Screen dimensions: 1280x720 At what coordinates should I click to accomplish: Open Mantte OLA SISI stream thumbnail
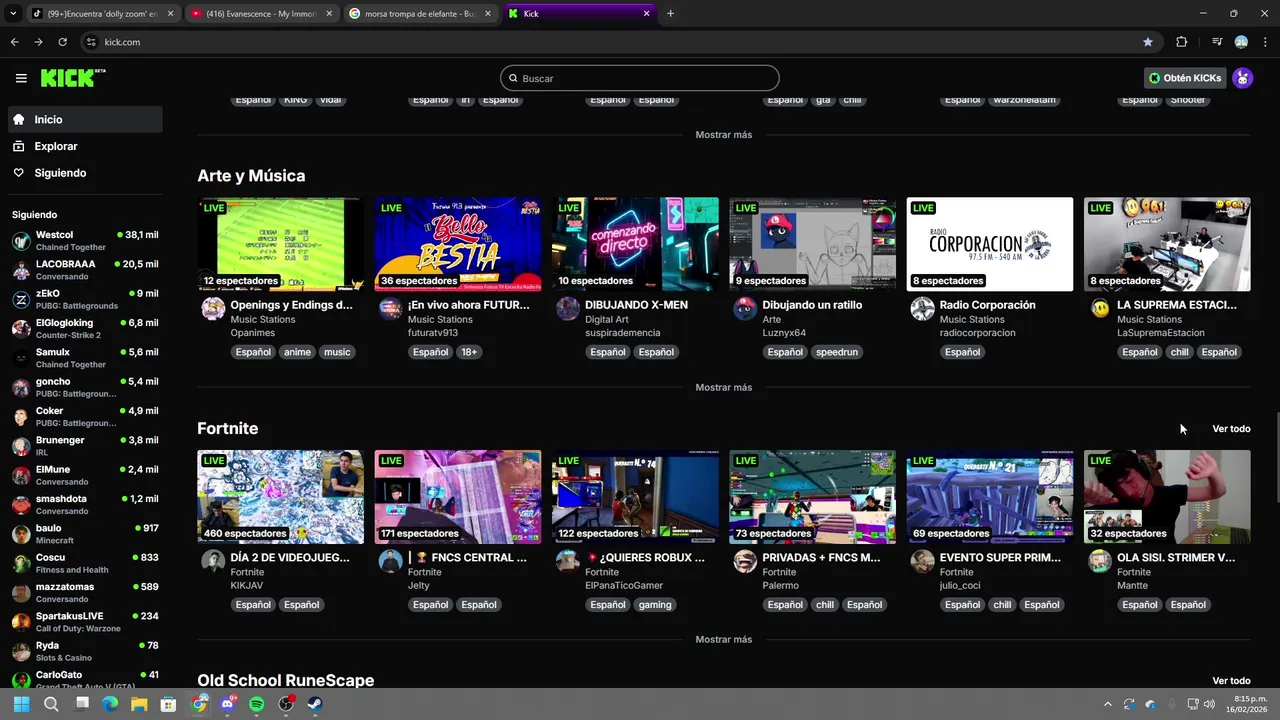pos(1167,497)
